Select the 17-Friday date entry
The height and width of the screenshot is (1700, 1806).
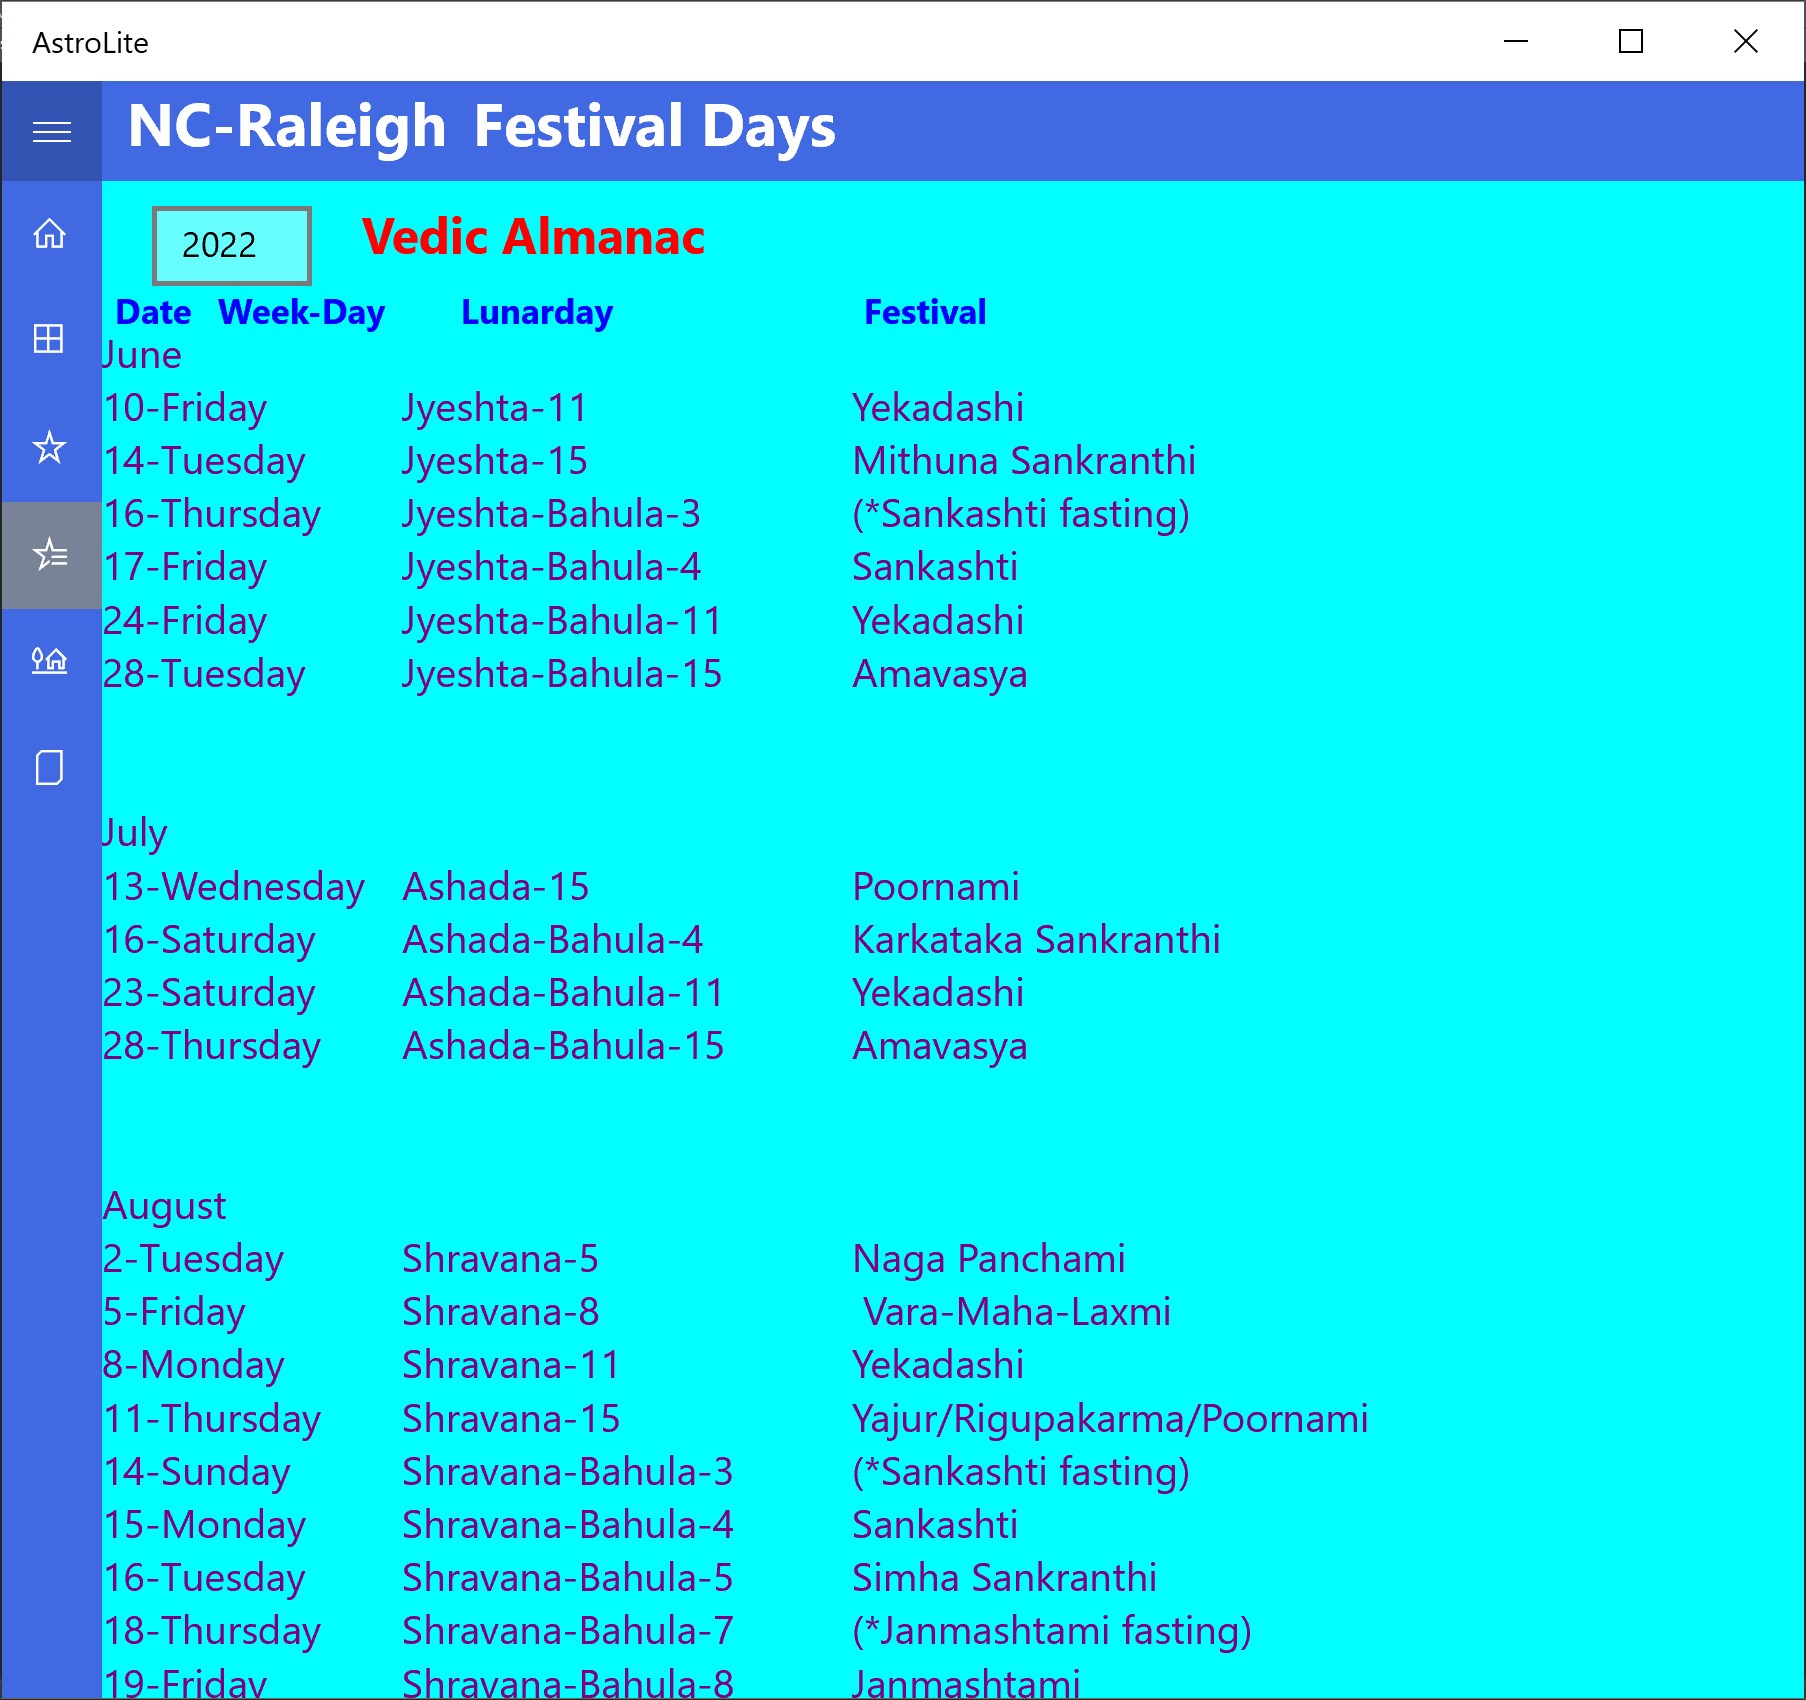click(186, 567)
